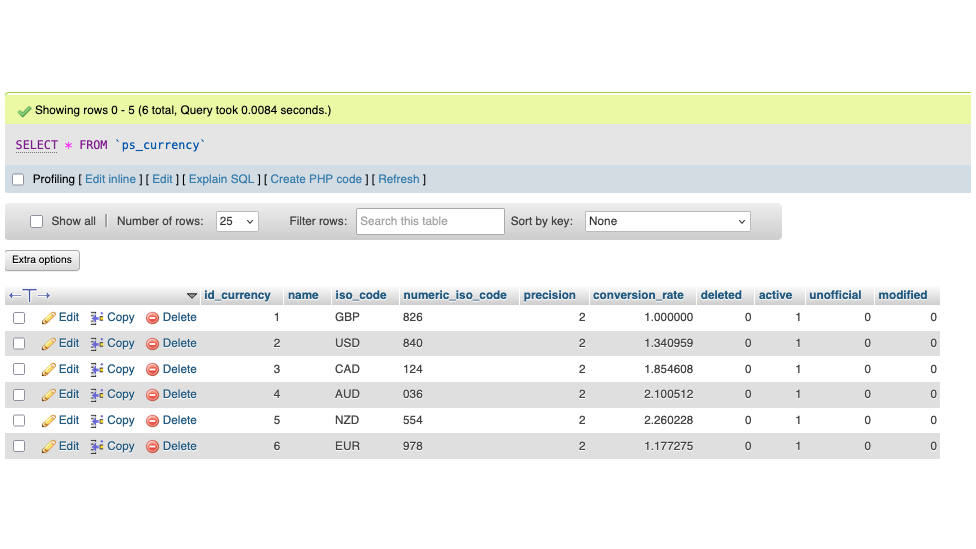Expand the column options triangle in header

coord(192,296)
